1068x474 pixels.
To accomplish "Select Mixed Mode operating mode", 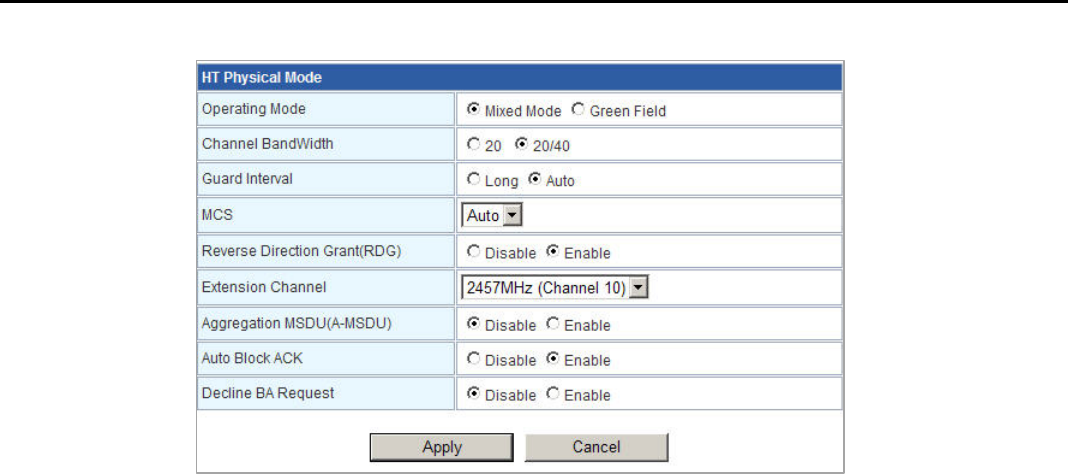I will tap(474, 110).
